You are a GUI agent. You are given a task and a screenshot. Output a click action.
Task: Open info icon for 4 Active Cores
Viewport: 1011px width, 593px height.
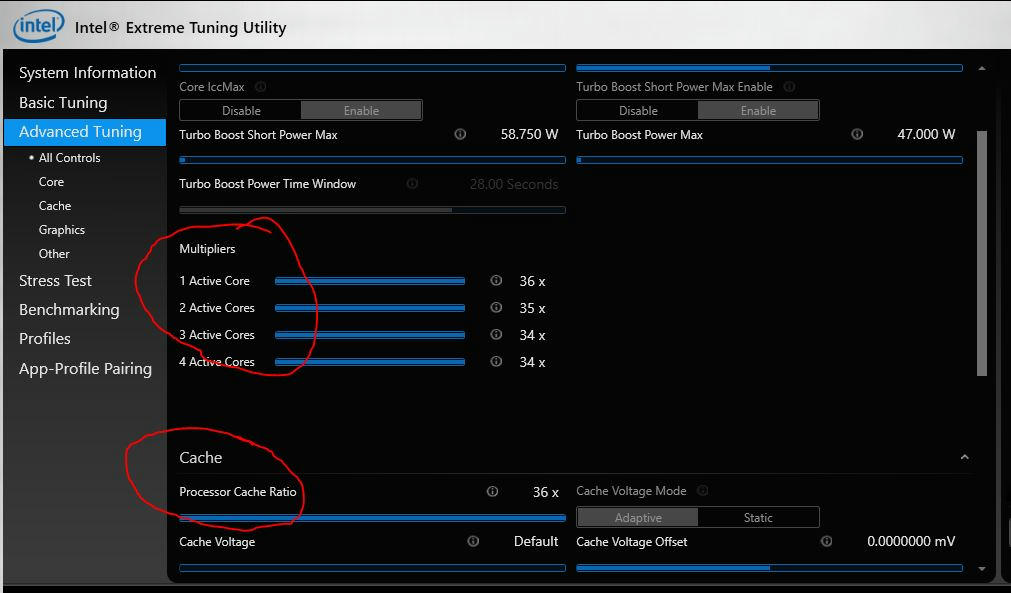pos(496,362)
